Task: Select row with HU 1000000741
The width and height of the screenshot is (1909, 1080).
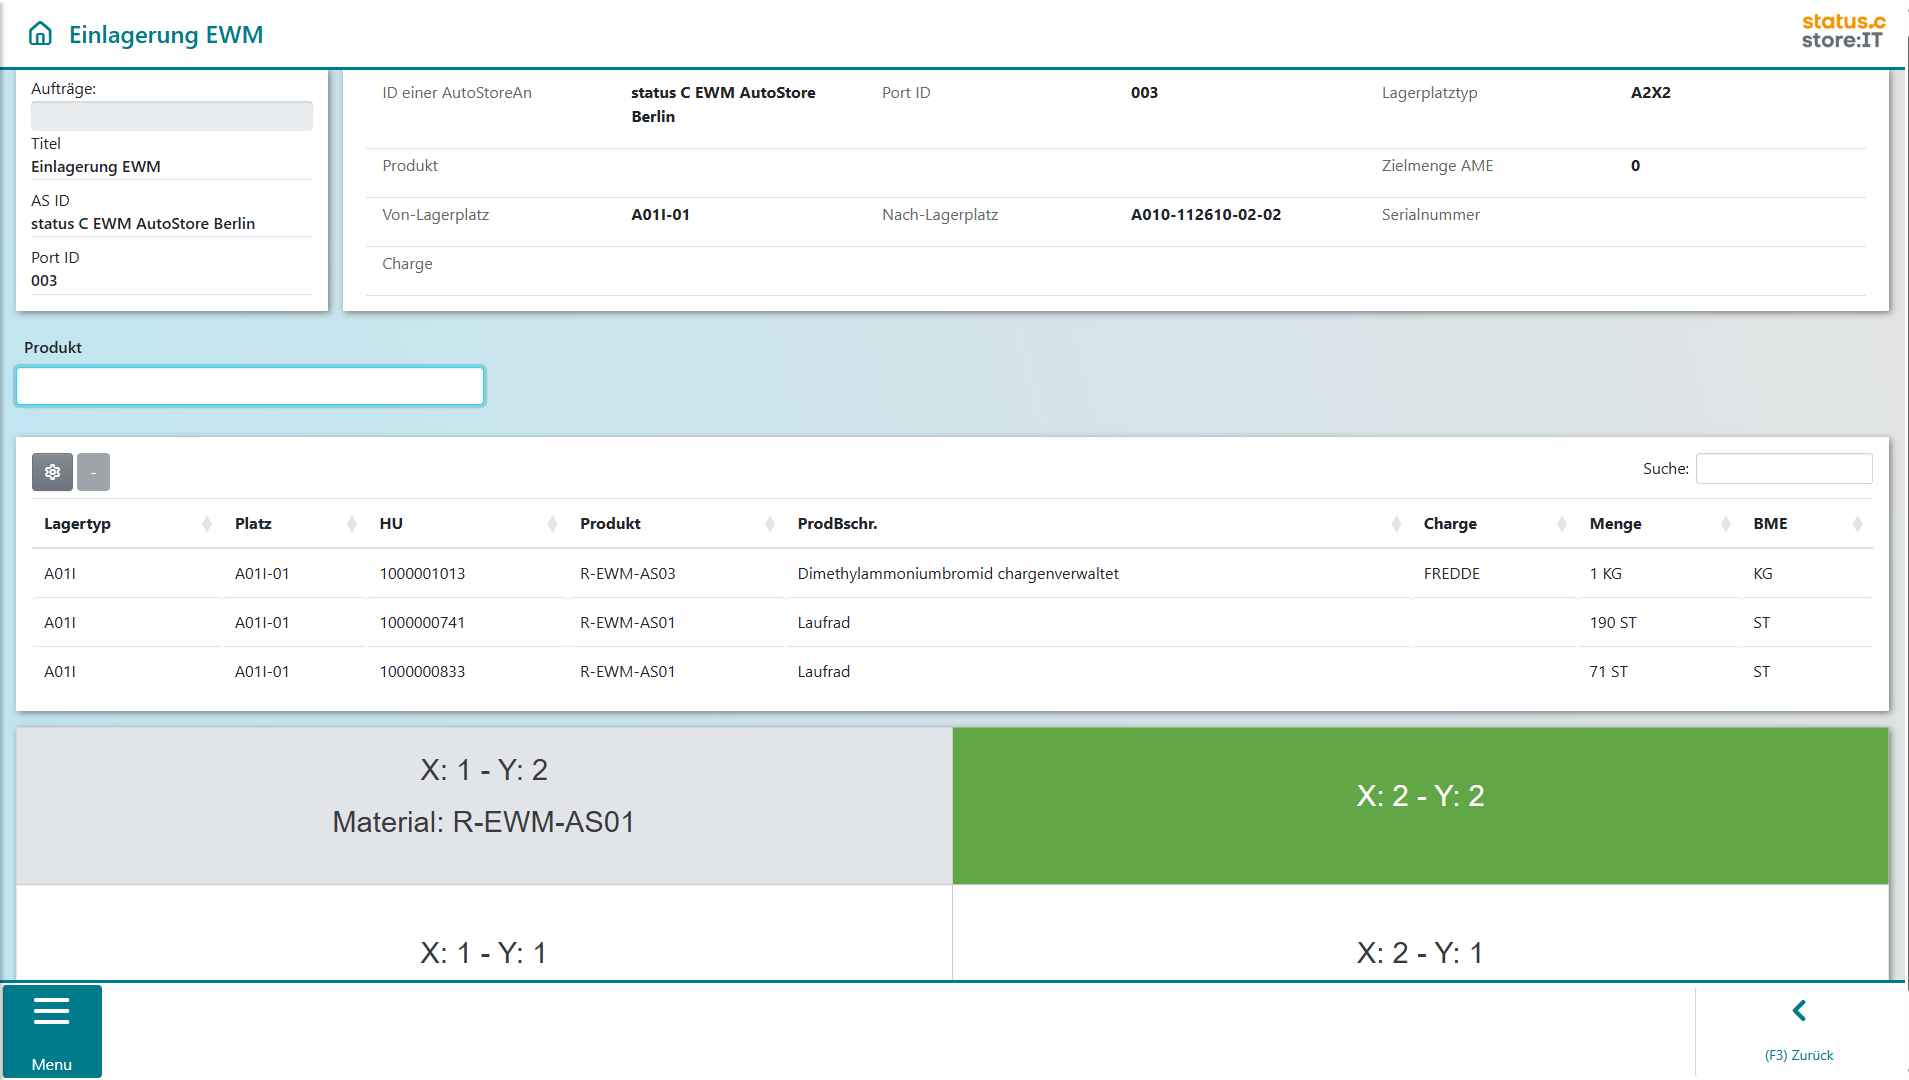Action: pos(422,623)
